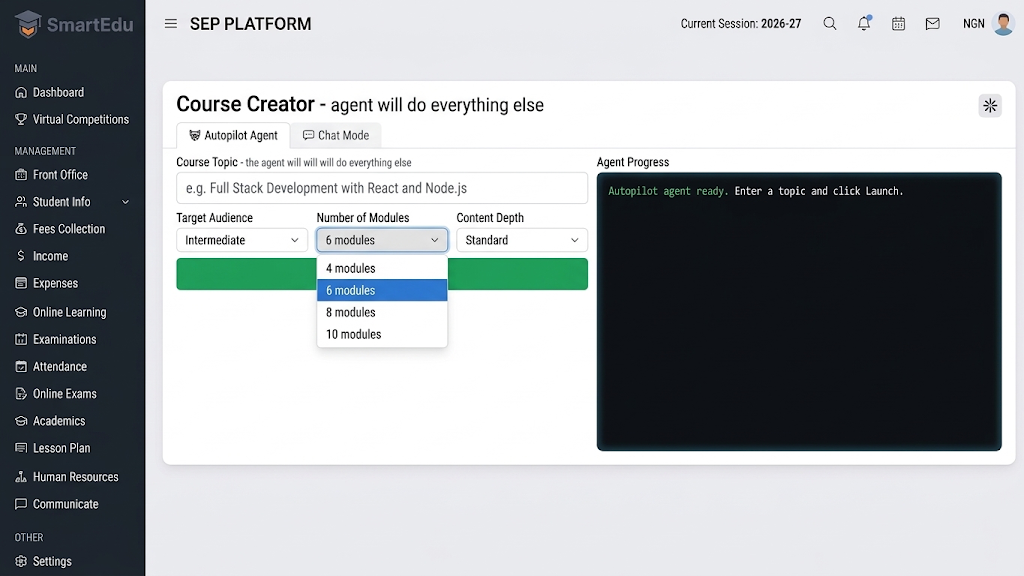Click the Online Exams document icon
This screenshot has width=1024, height=576.
click(x=21, y=394)
